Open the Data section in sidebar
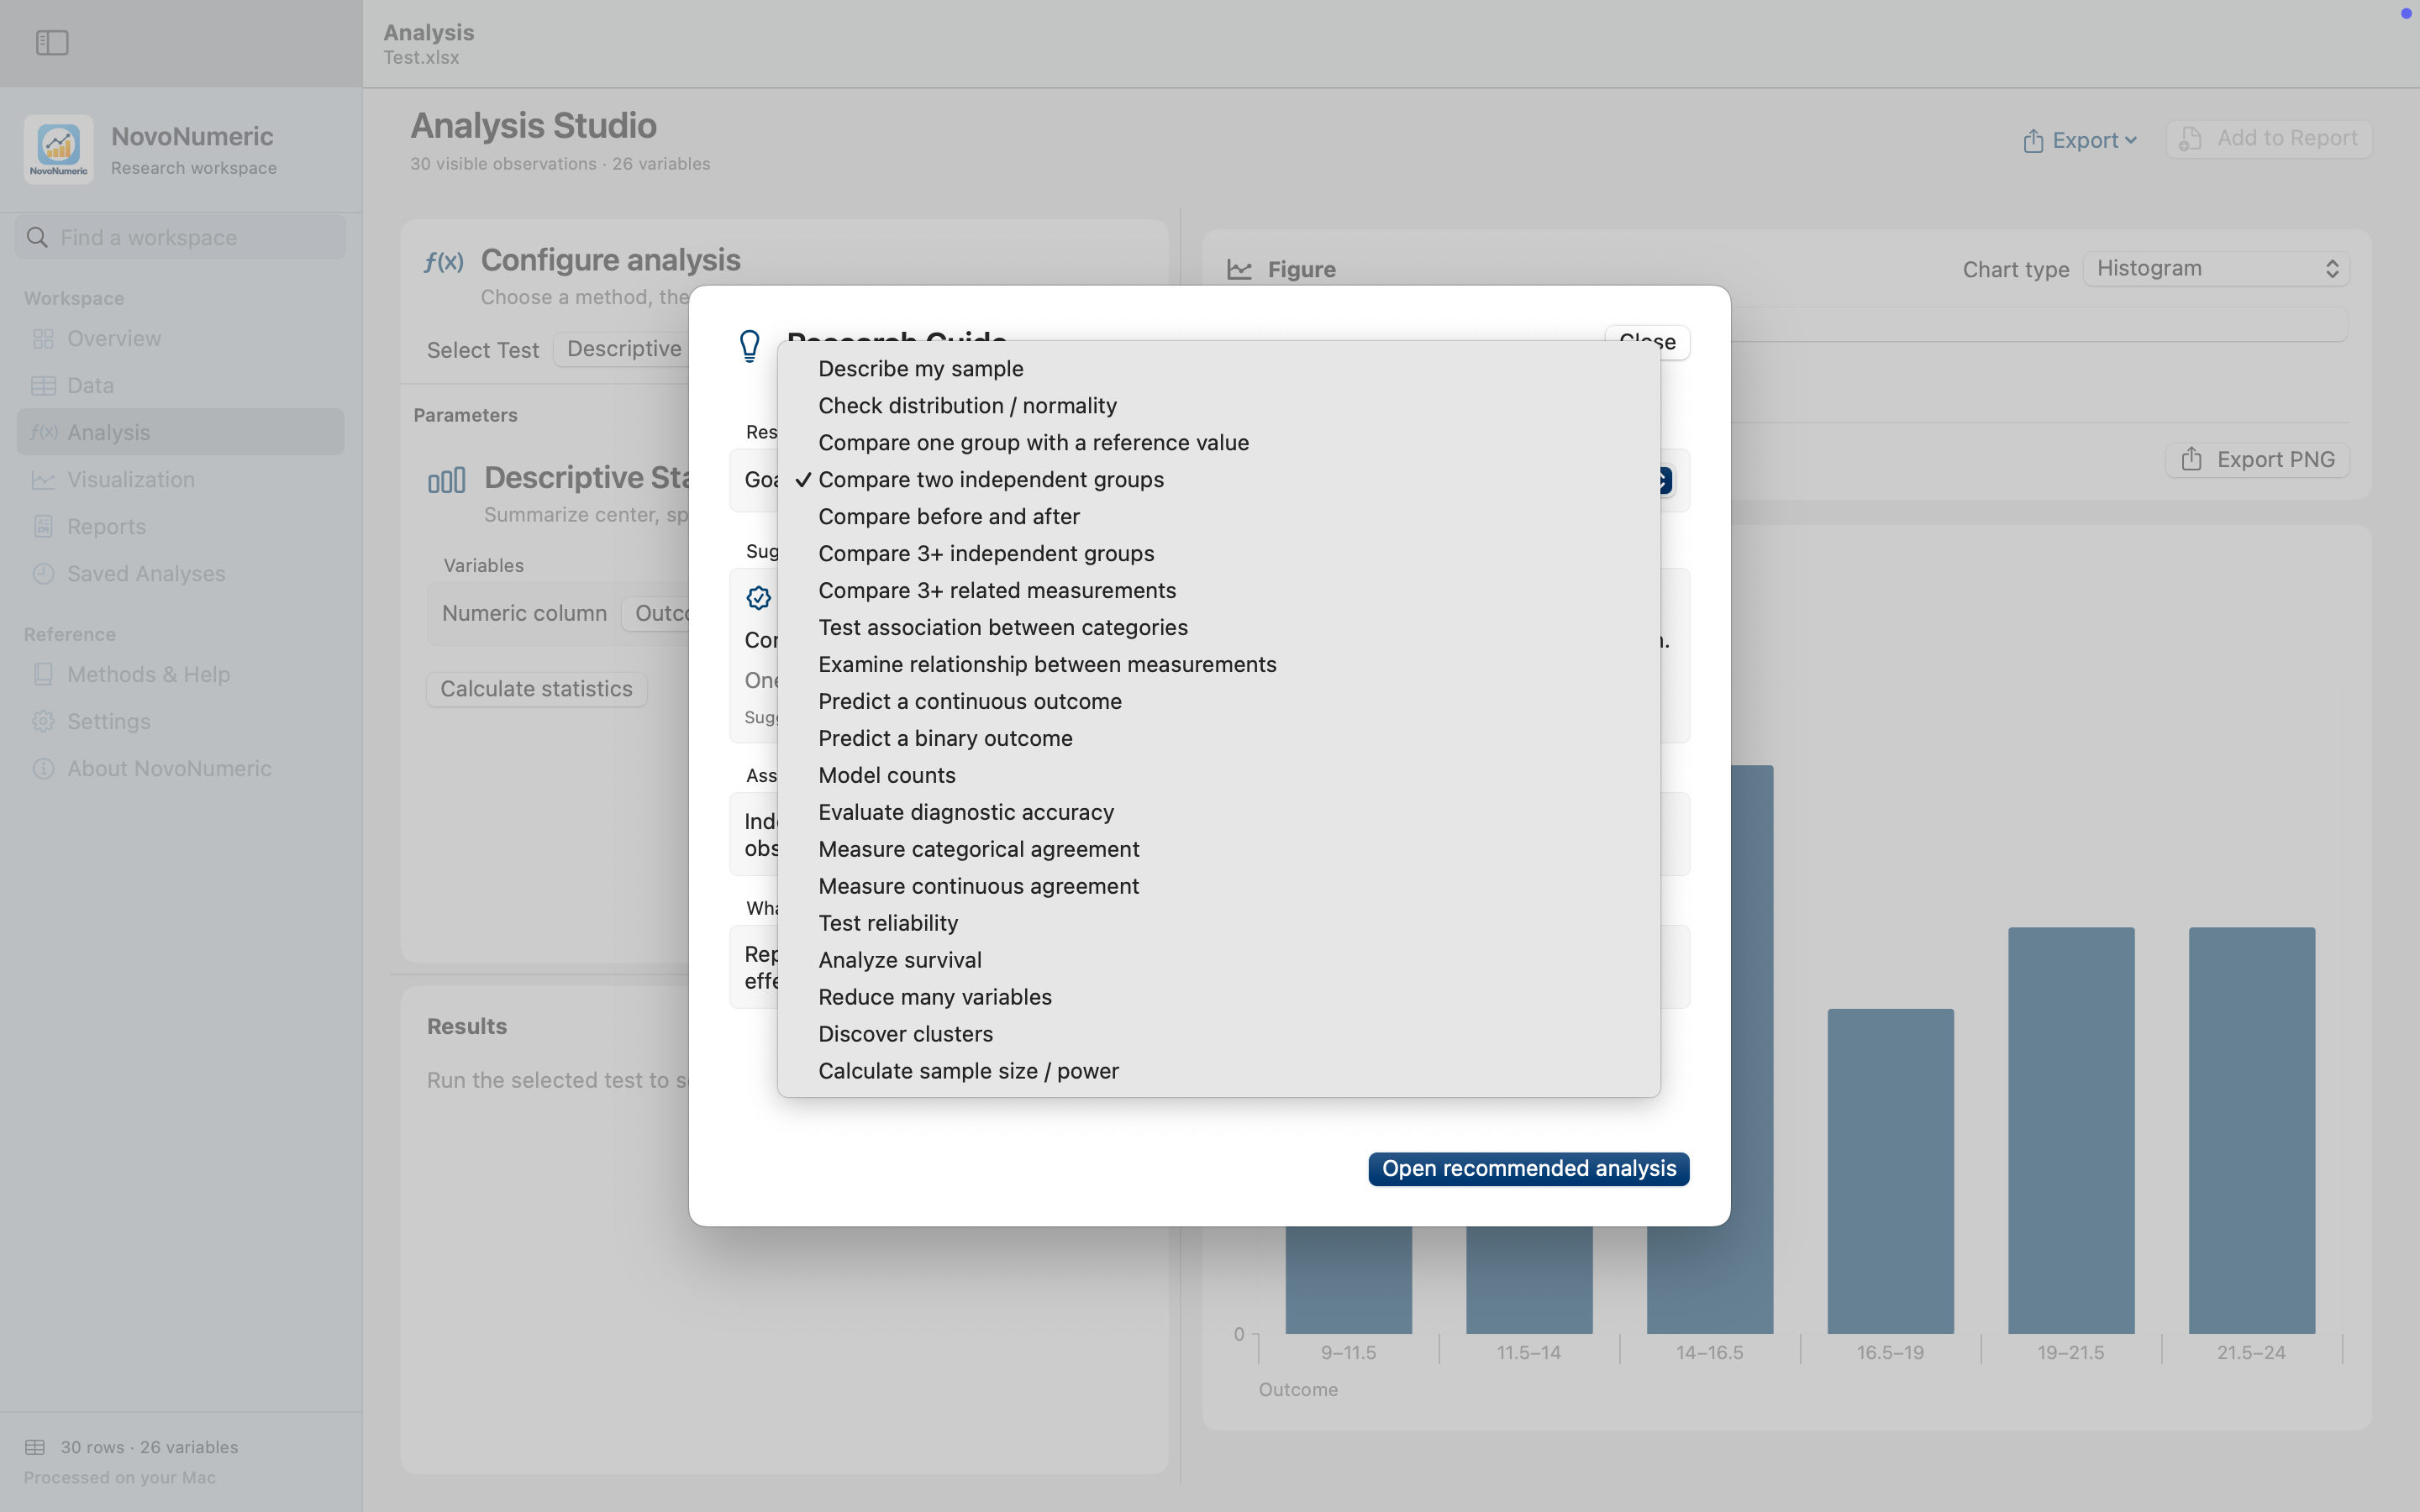The height and width of the screenshot is (1512, 2420). tap(180, 385)
